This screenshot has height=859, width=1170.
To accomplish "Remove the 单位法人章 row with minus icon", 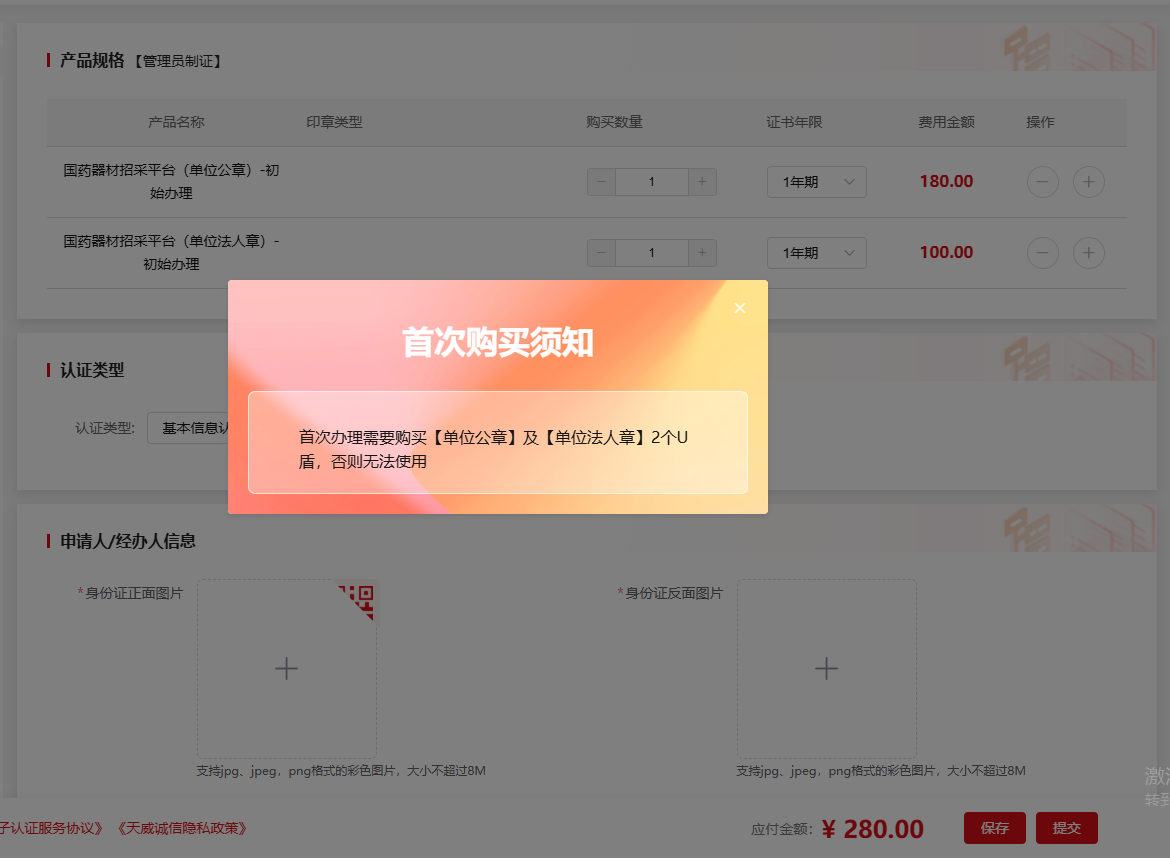I will point(1042,253).
